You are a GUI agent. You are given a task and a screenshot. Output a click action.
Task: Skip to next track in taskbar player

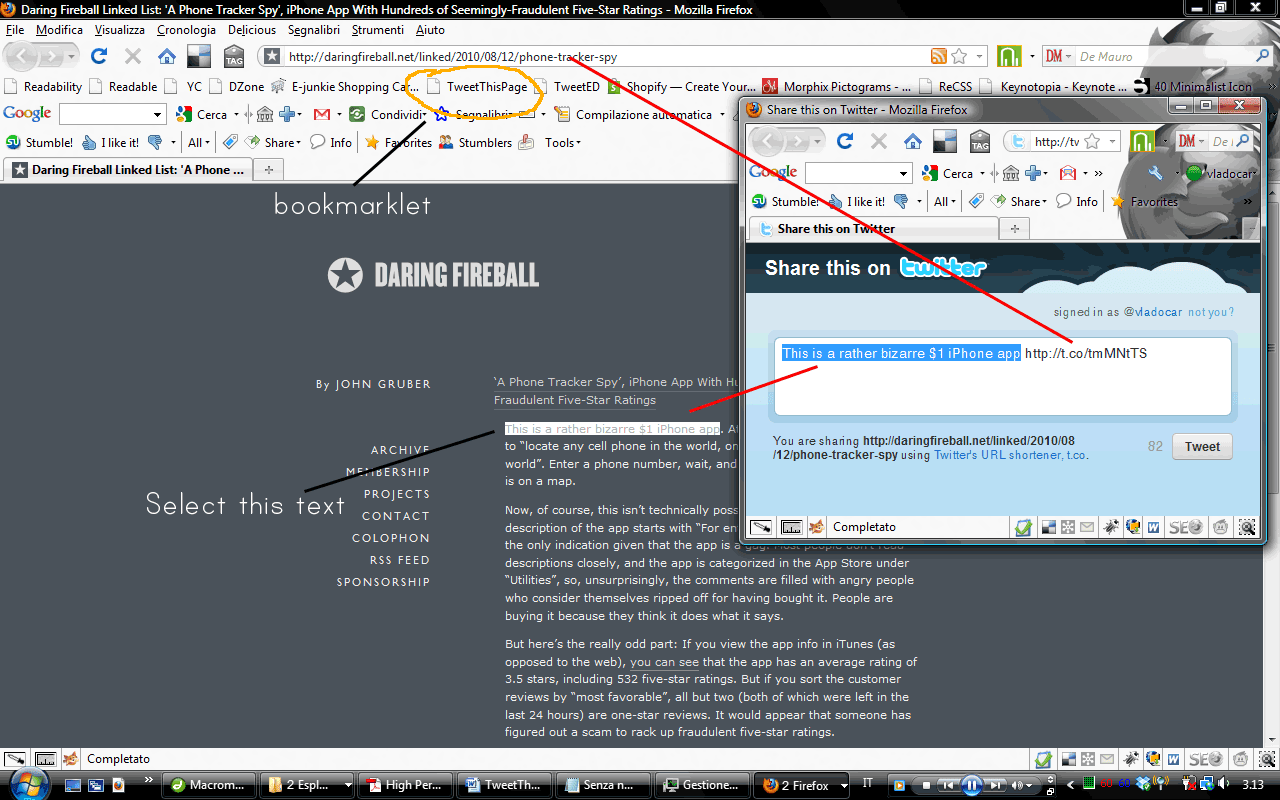pos(994,785)
